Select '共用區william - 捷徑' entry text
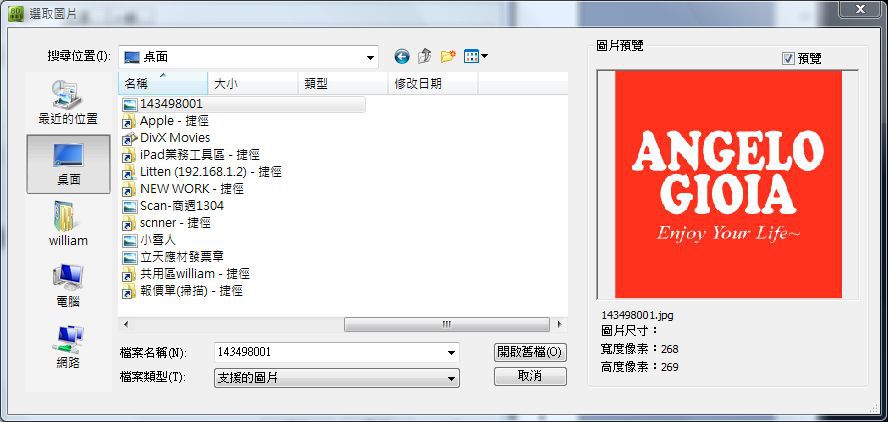 pos(195,274)
